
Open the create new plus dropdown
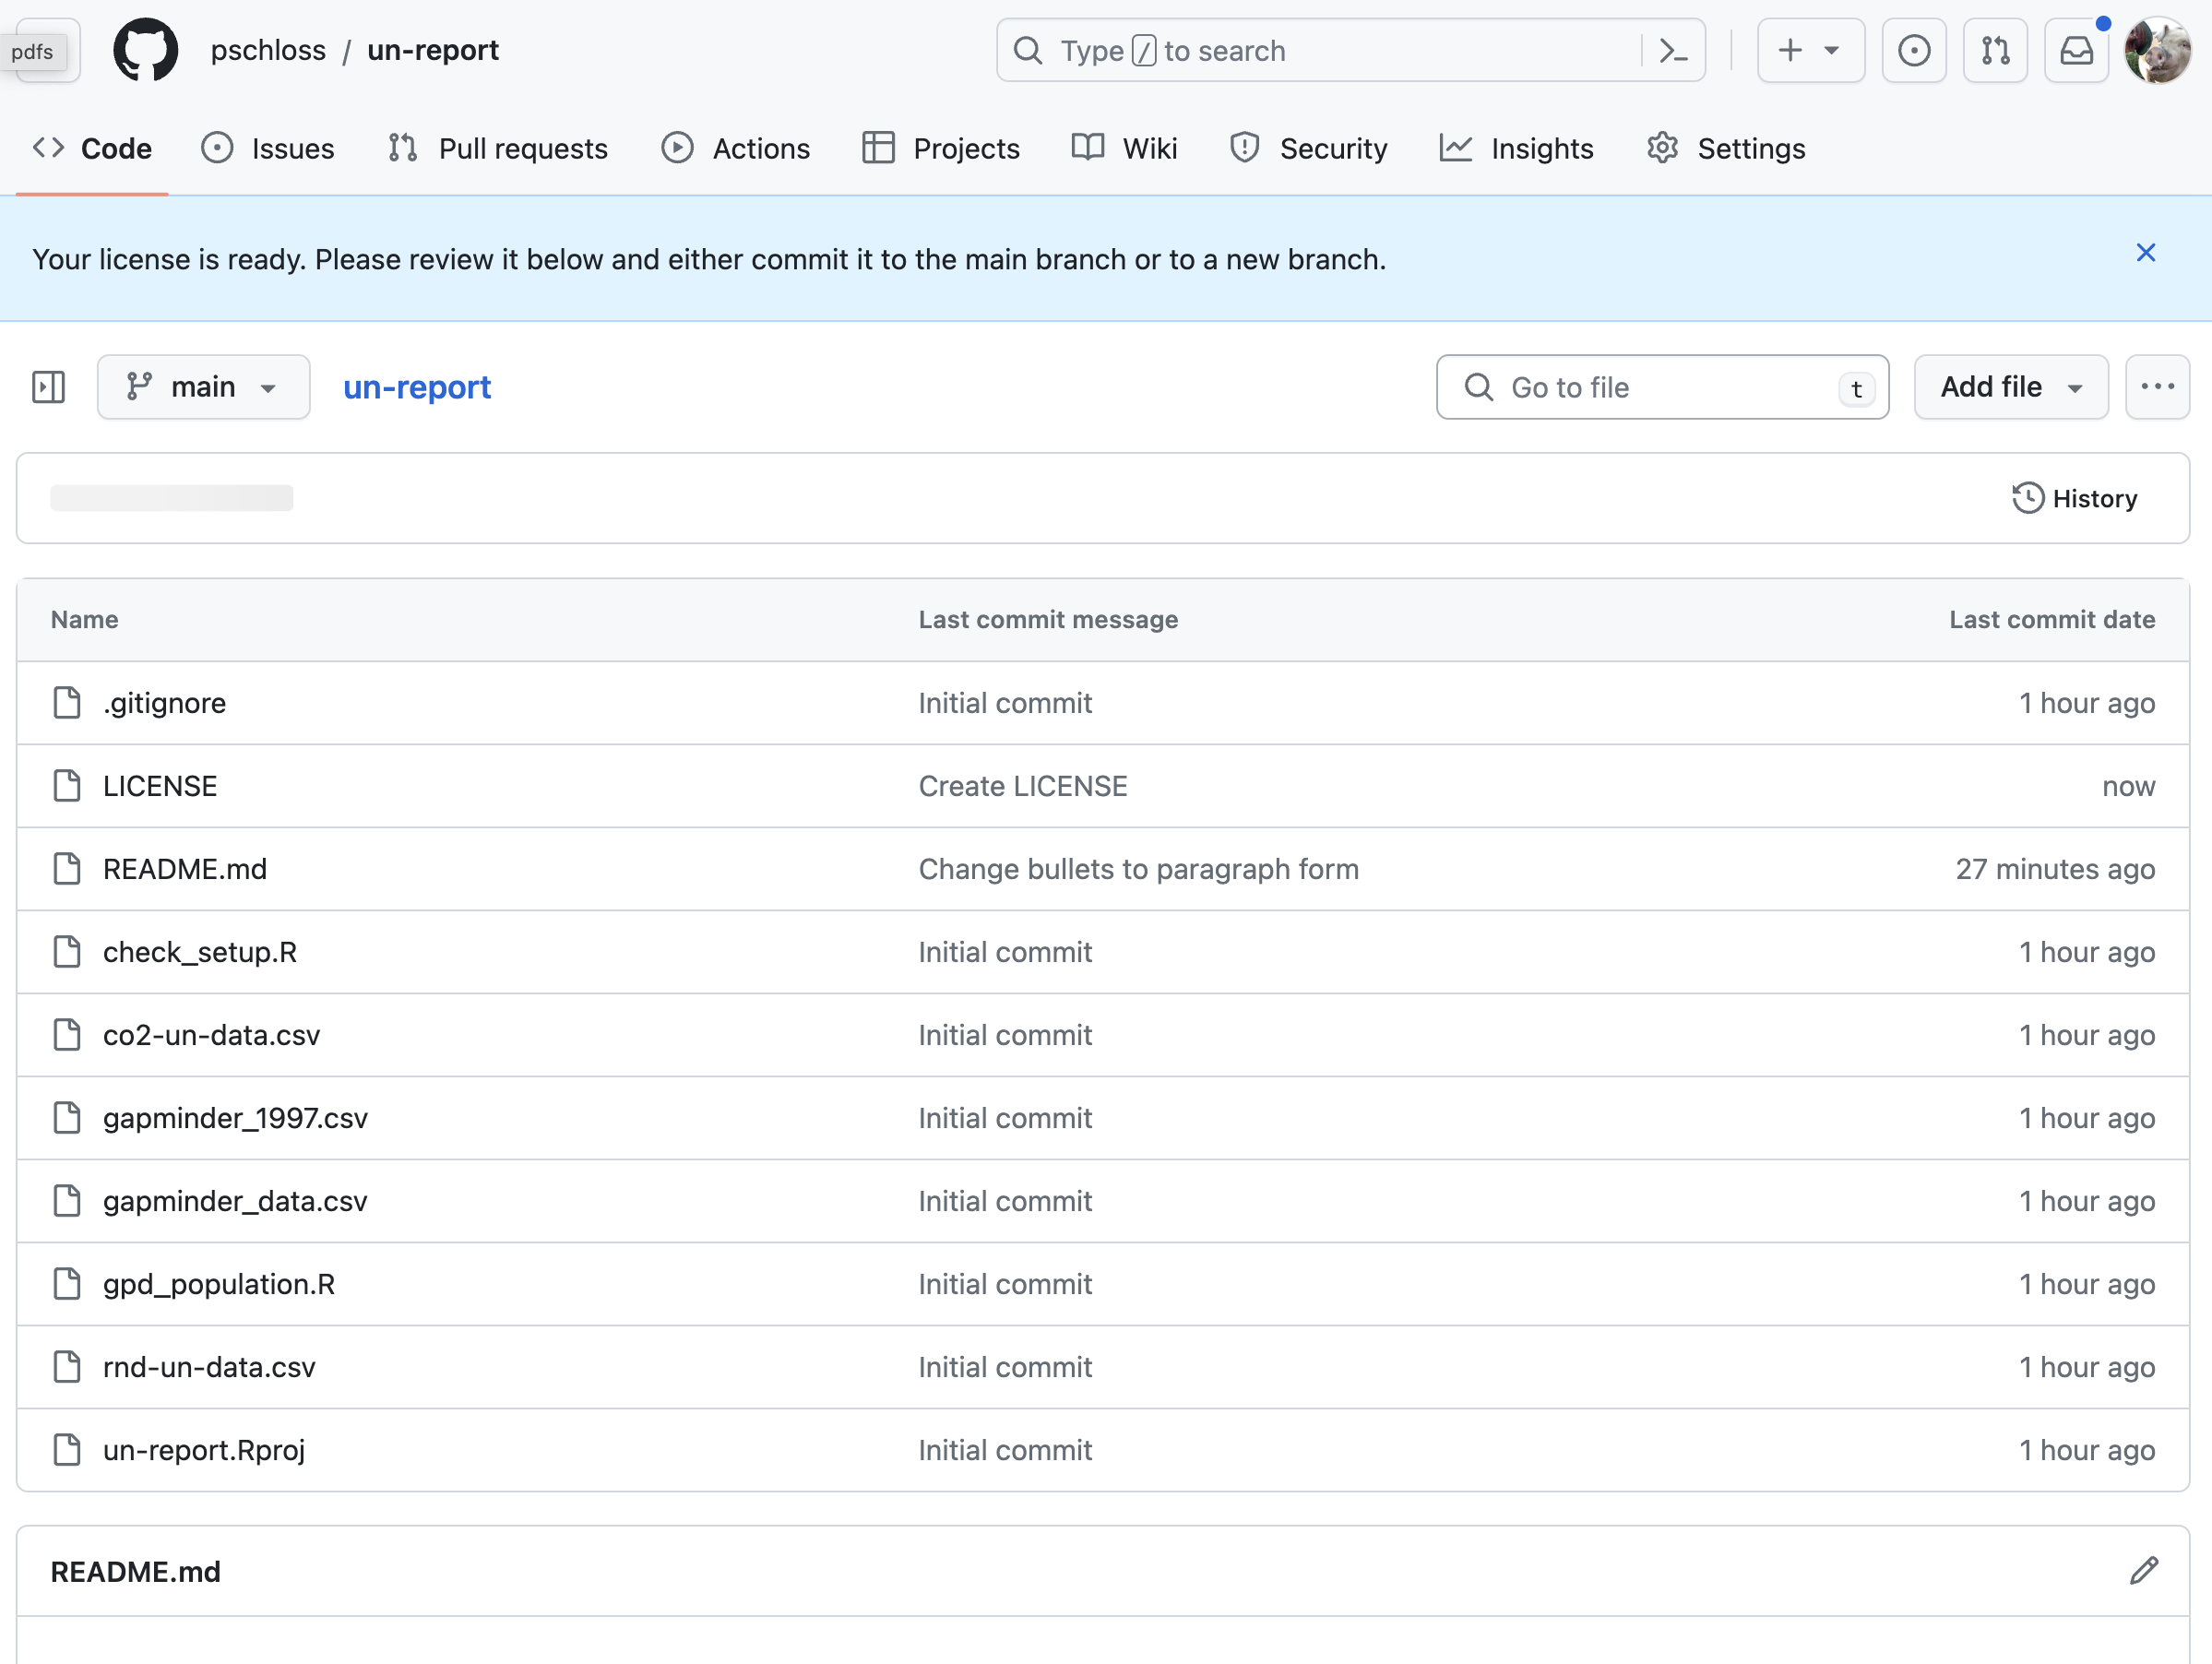[1809, 50]
